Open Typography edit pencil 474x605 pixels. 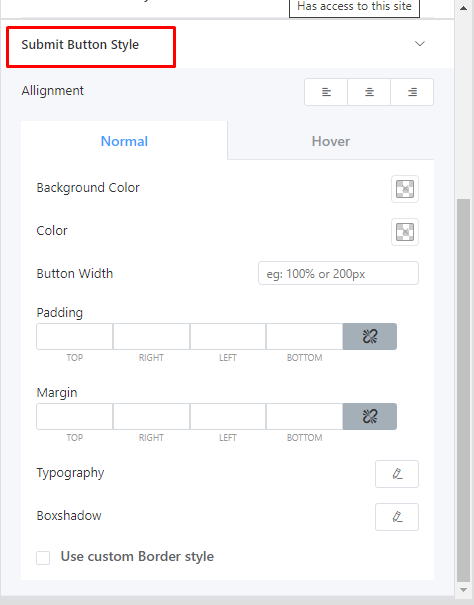click(x=397, y=474)
